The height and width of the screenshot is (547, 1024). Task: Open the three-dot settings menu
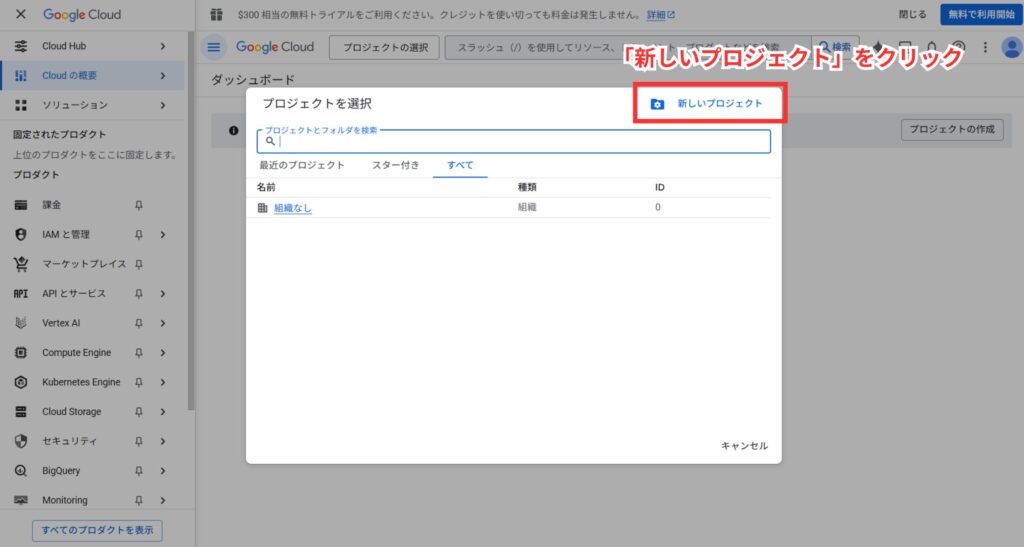pos(985,47)
